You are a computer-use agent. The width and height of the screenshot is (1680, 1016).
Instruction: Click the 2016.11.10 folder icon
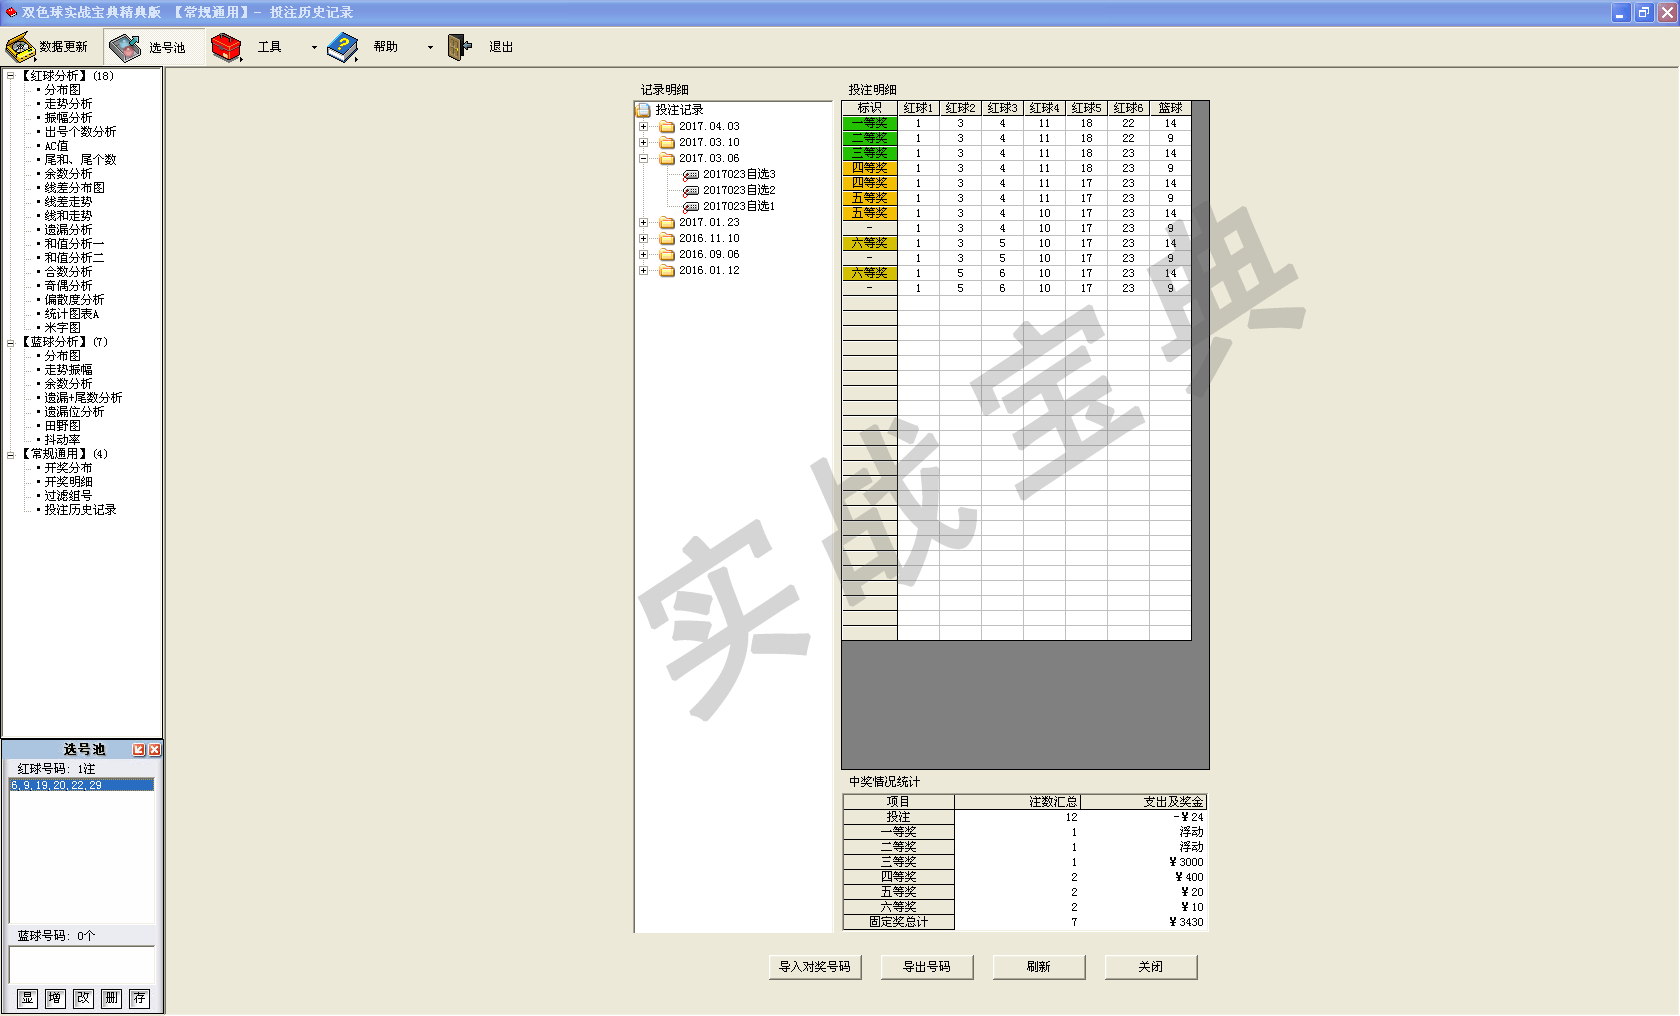tap(667, 239)
